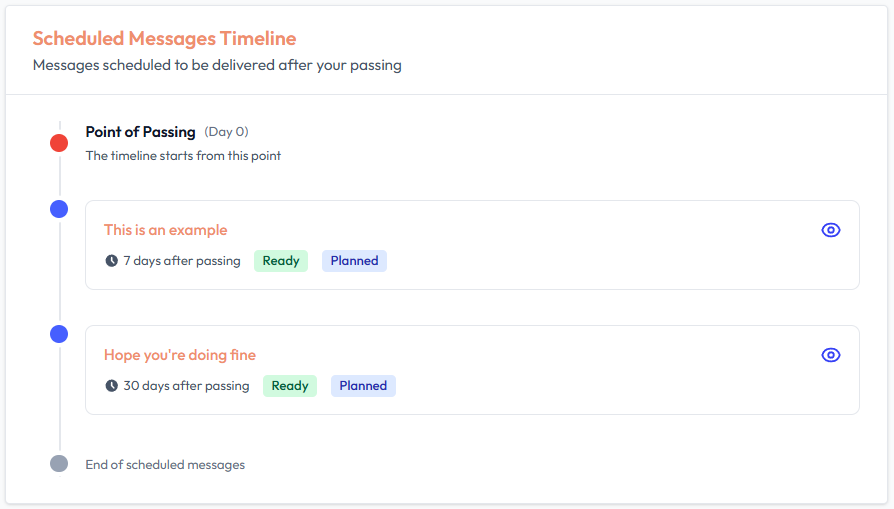The height and width of the screenshot is (509, 894).
Task: Click the 'Point of Passing' heading
Action: click(140, 132)
